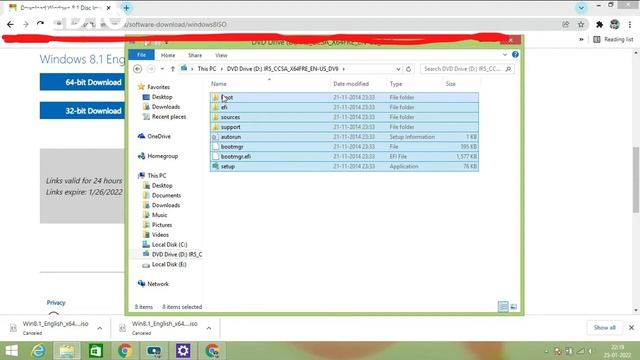Switch to large icons view

tap(513, 307)
